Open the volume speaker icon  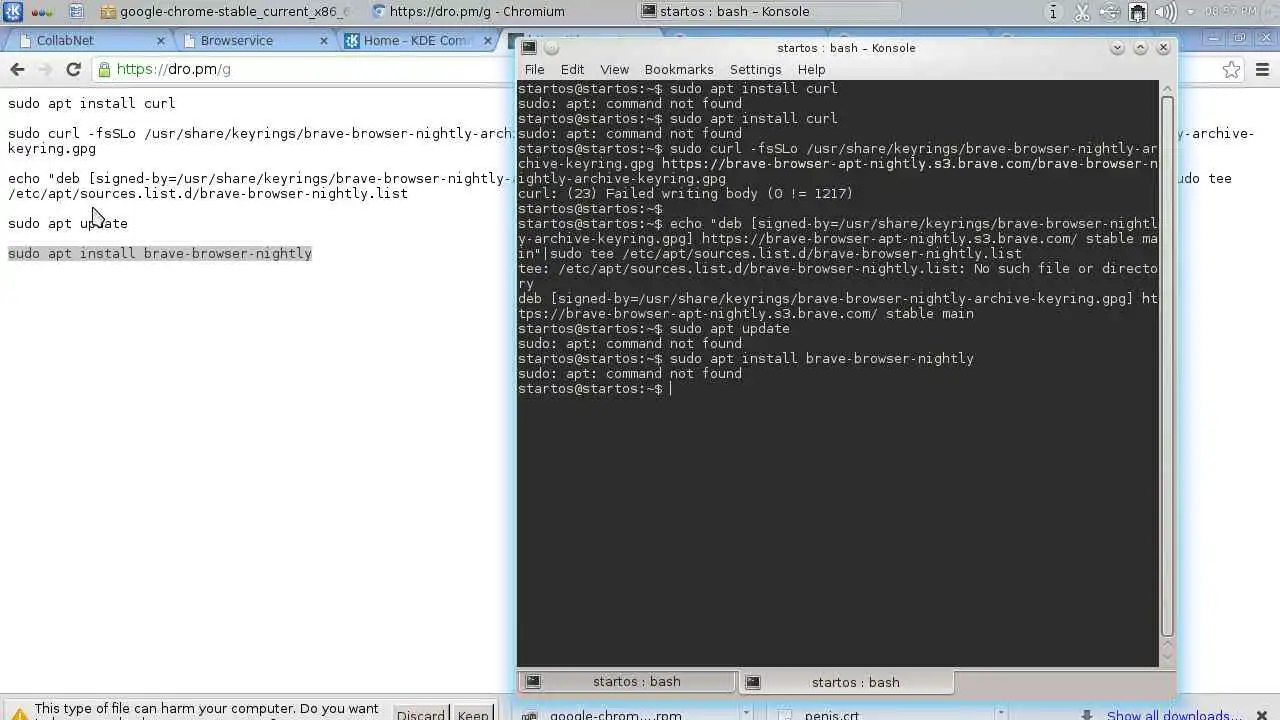1165,12
